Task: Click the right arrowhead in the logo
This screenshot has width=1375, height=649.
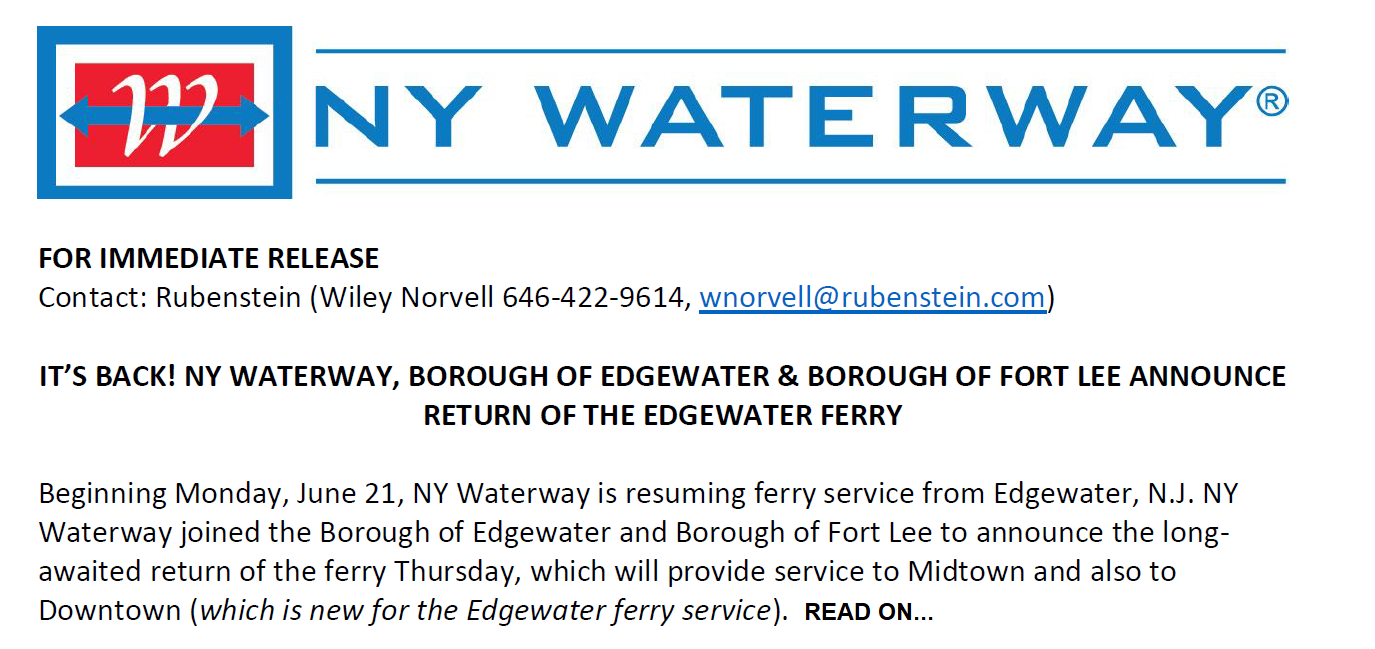Action: coord(256,116)
